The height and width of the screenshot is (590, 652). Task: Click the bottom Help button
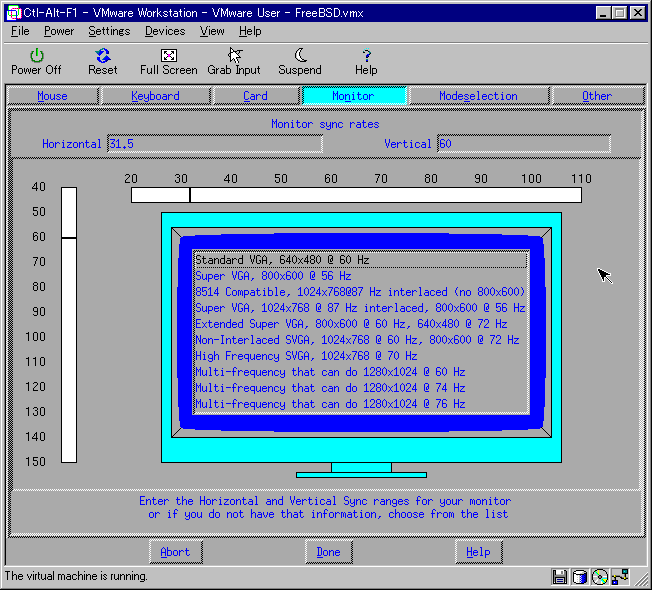(x=479, y=552)
